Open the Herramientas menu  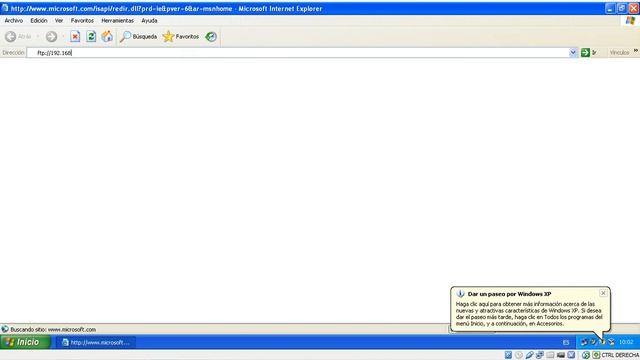(117, 20)
